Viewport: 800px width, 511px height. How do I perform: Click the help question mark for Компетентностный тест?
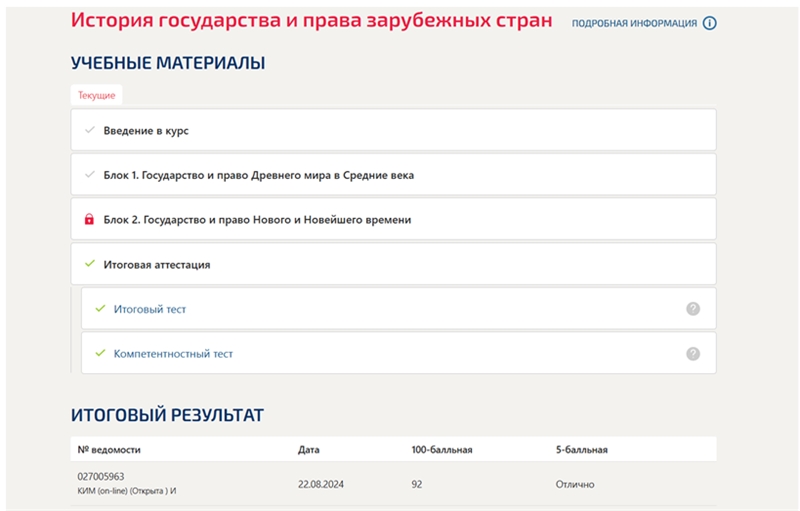tap(693, 353)
